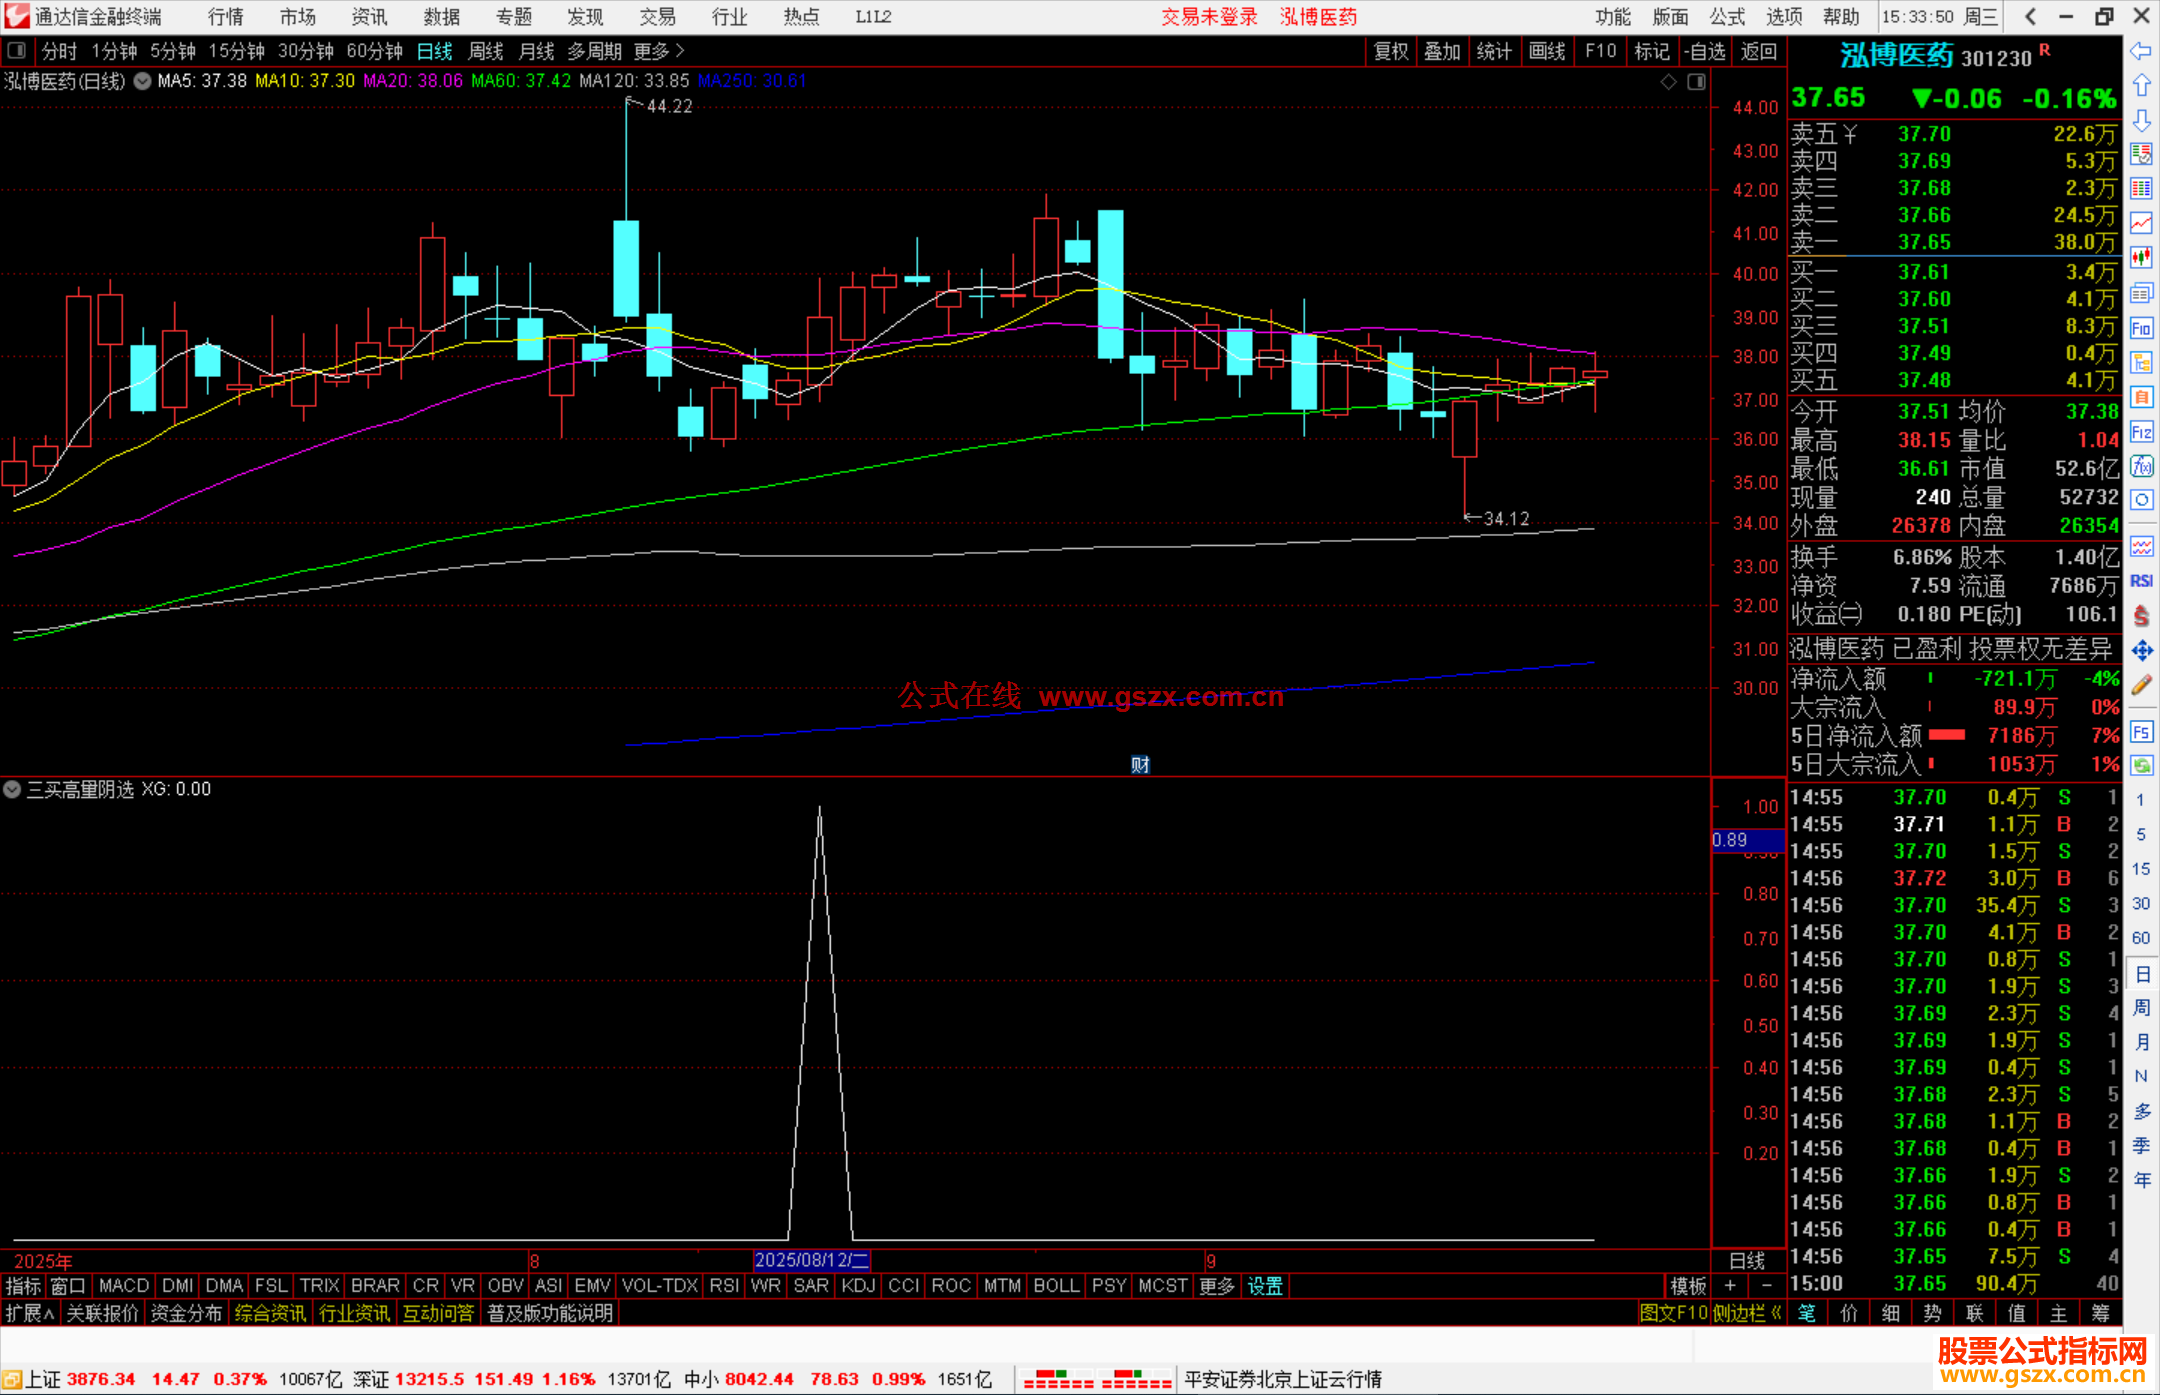Viewport: 2160px width, 1395px height.
Task: Open the -自选 watchlist option
Action: (1705, 51)
